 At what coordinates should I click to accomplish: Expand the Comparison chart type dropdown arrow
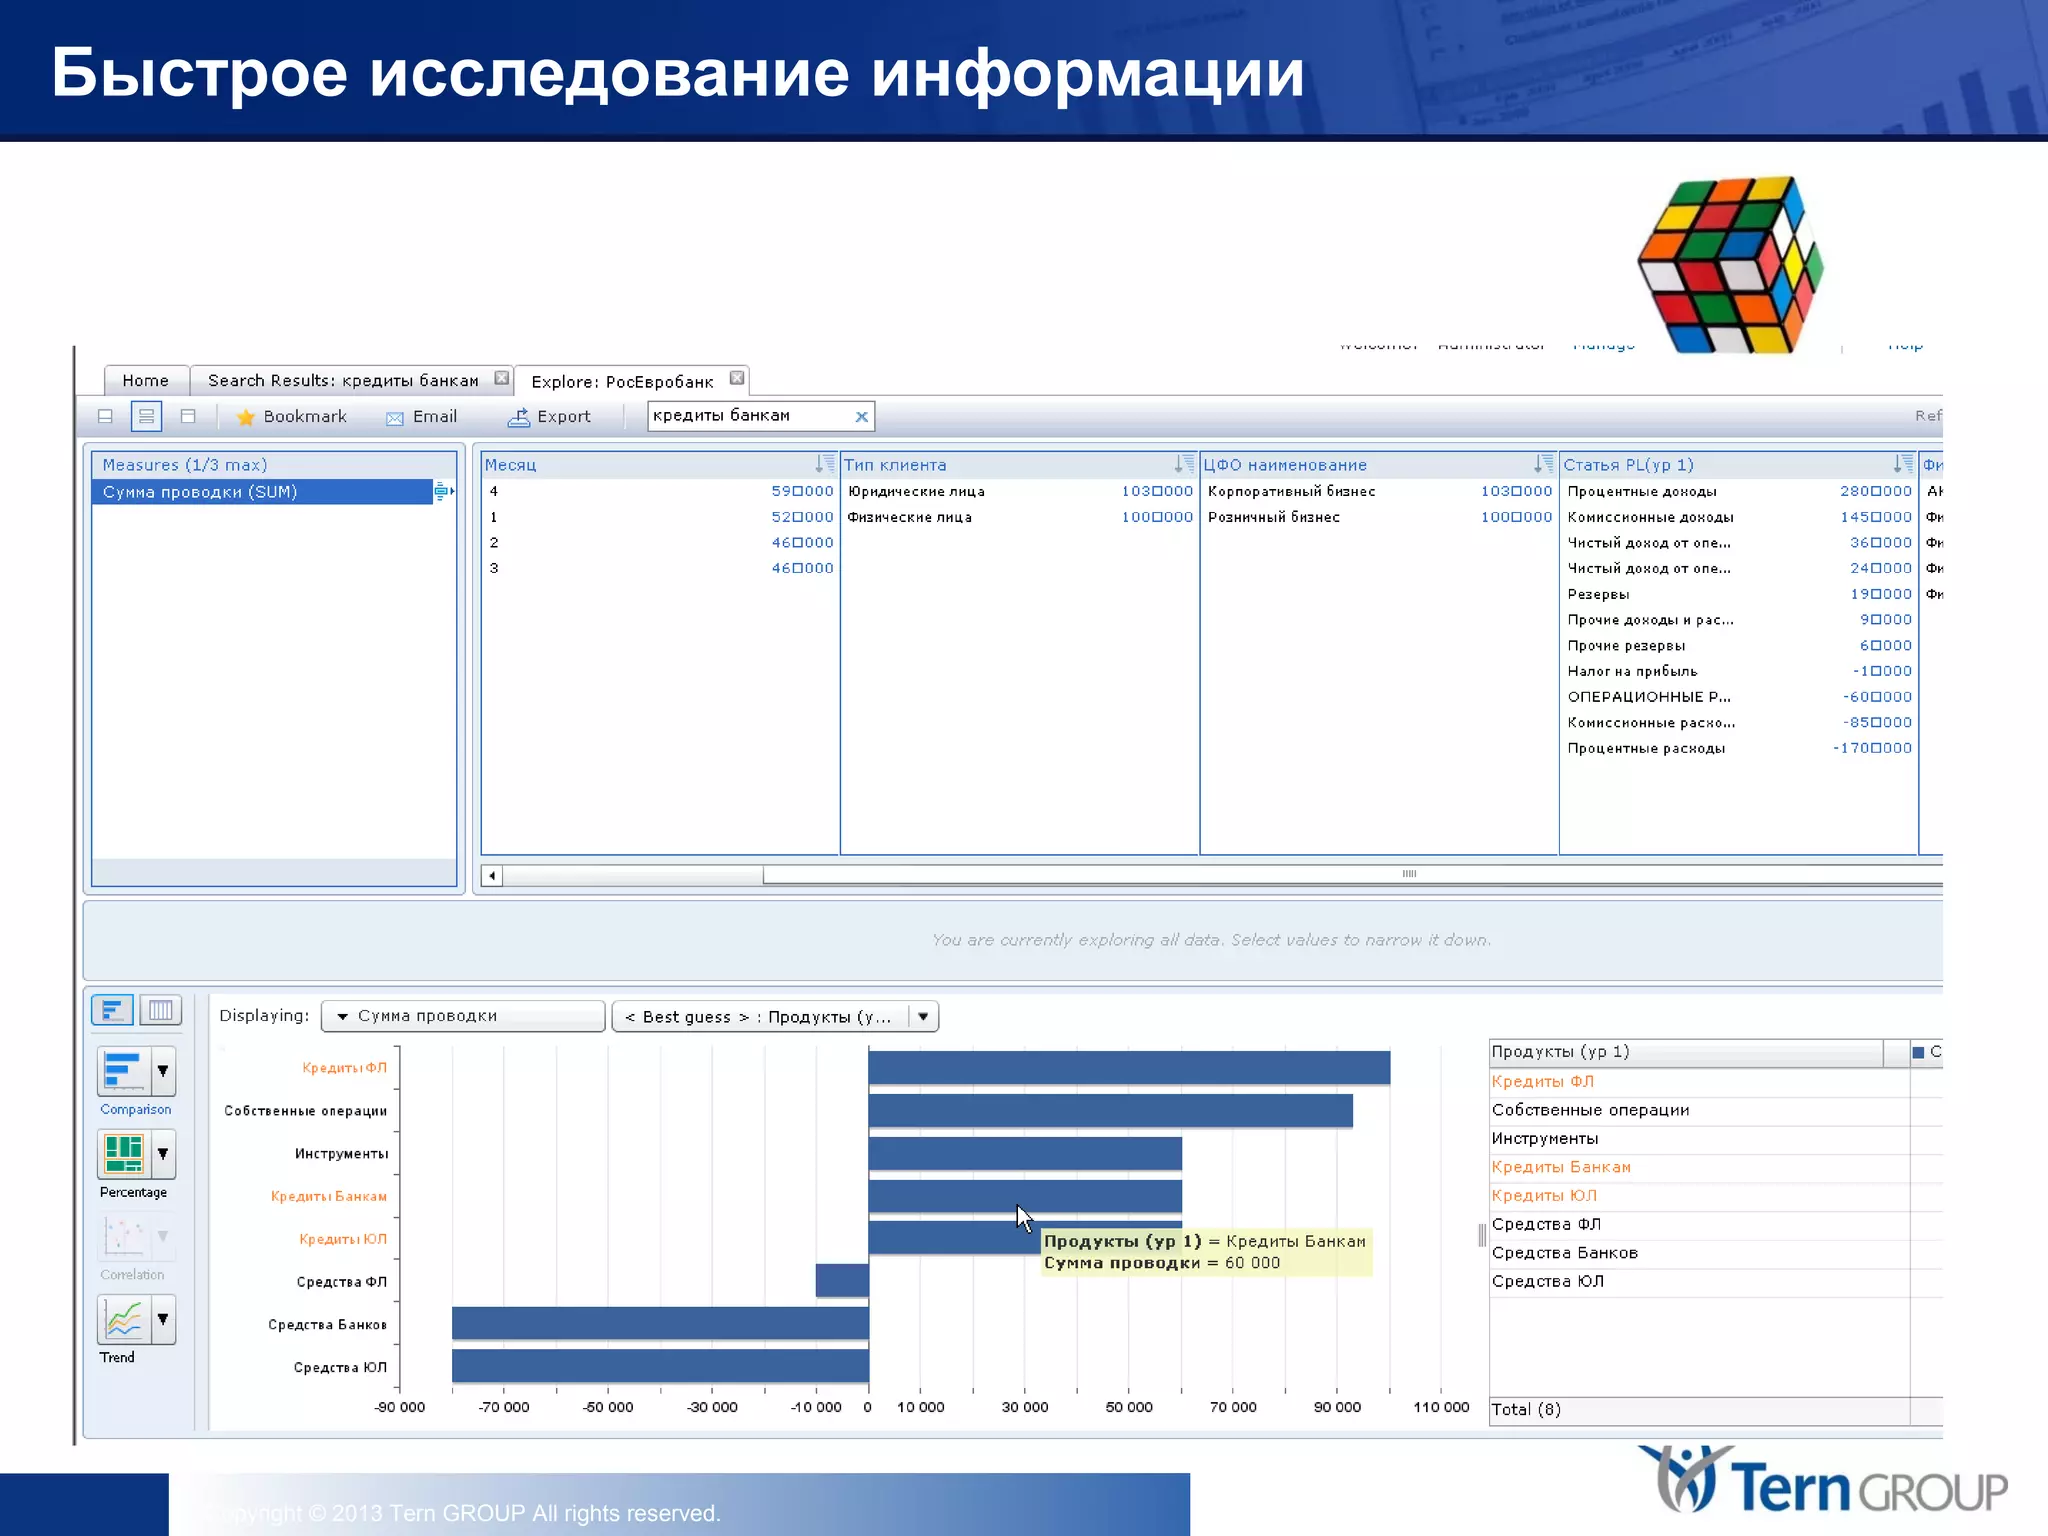click(163, 1071)
